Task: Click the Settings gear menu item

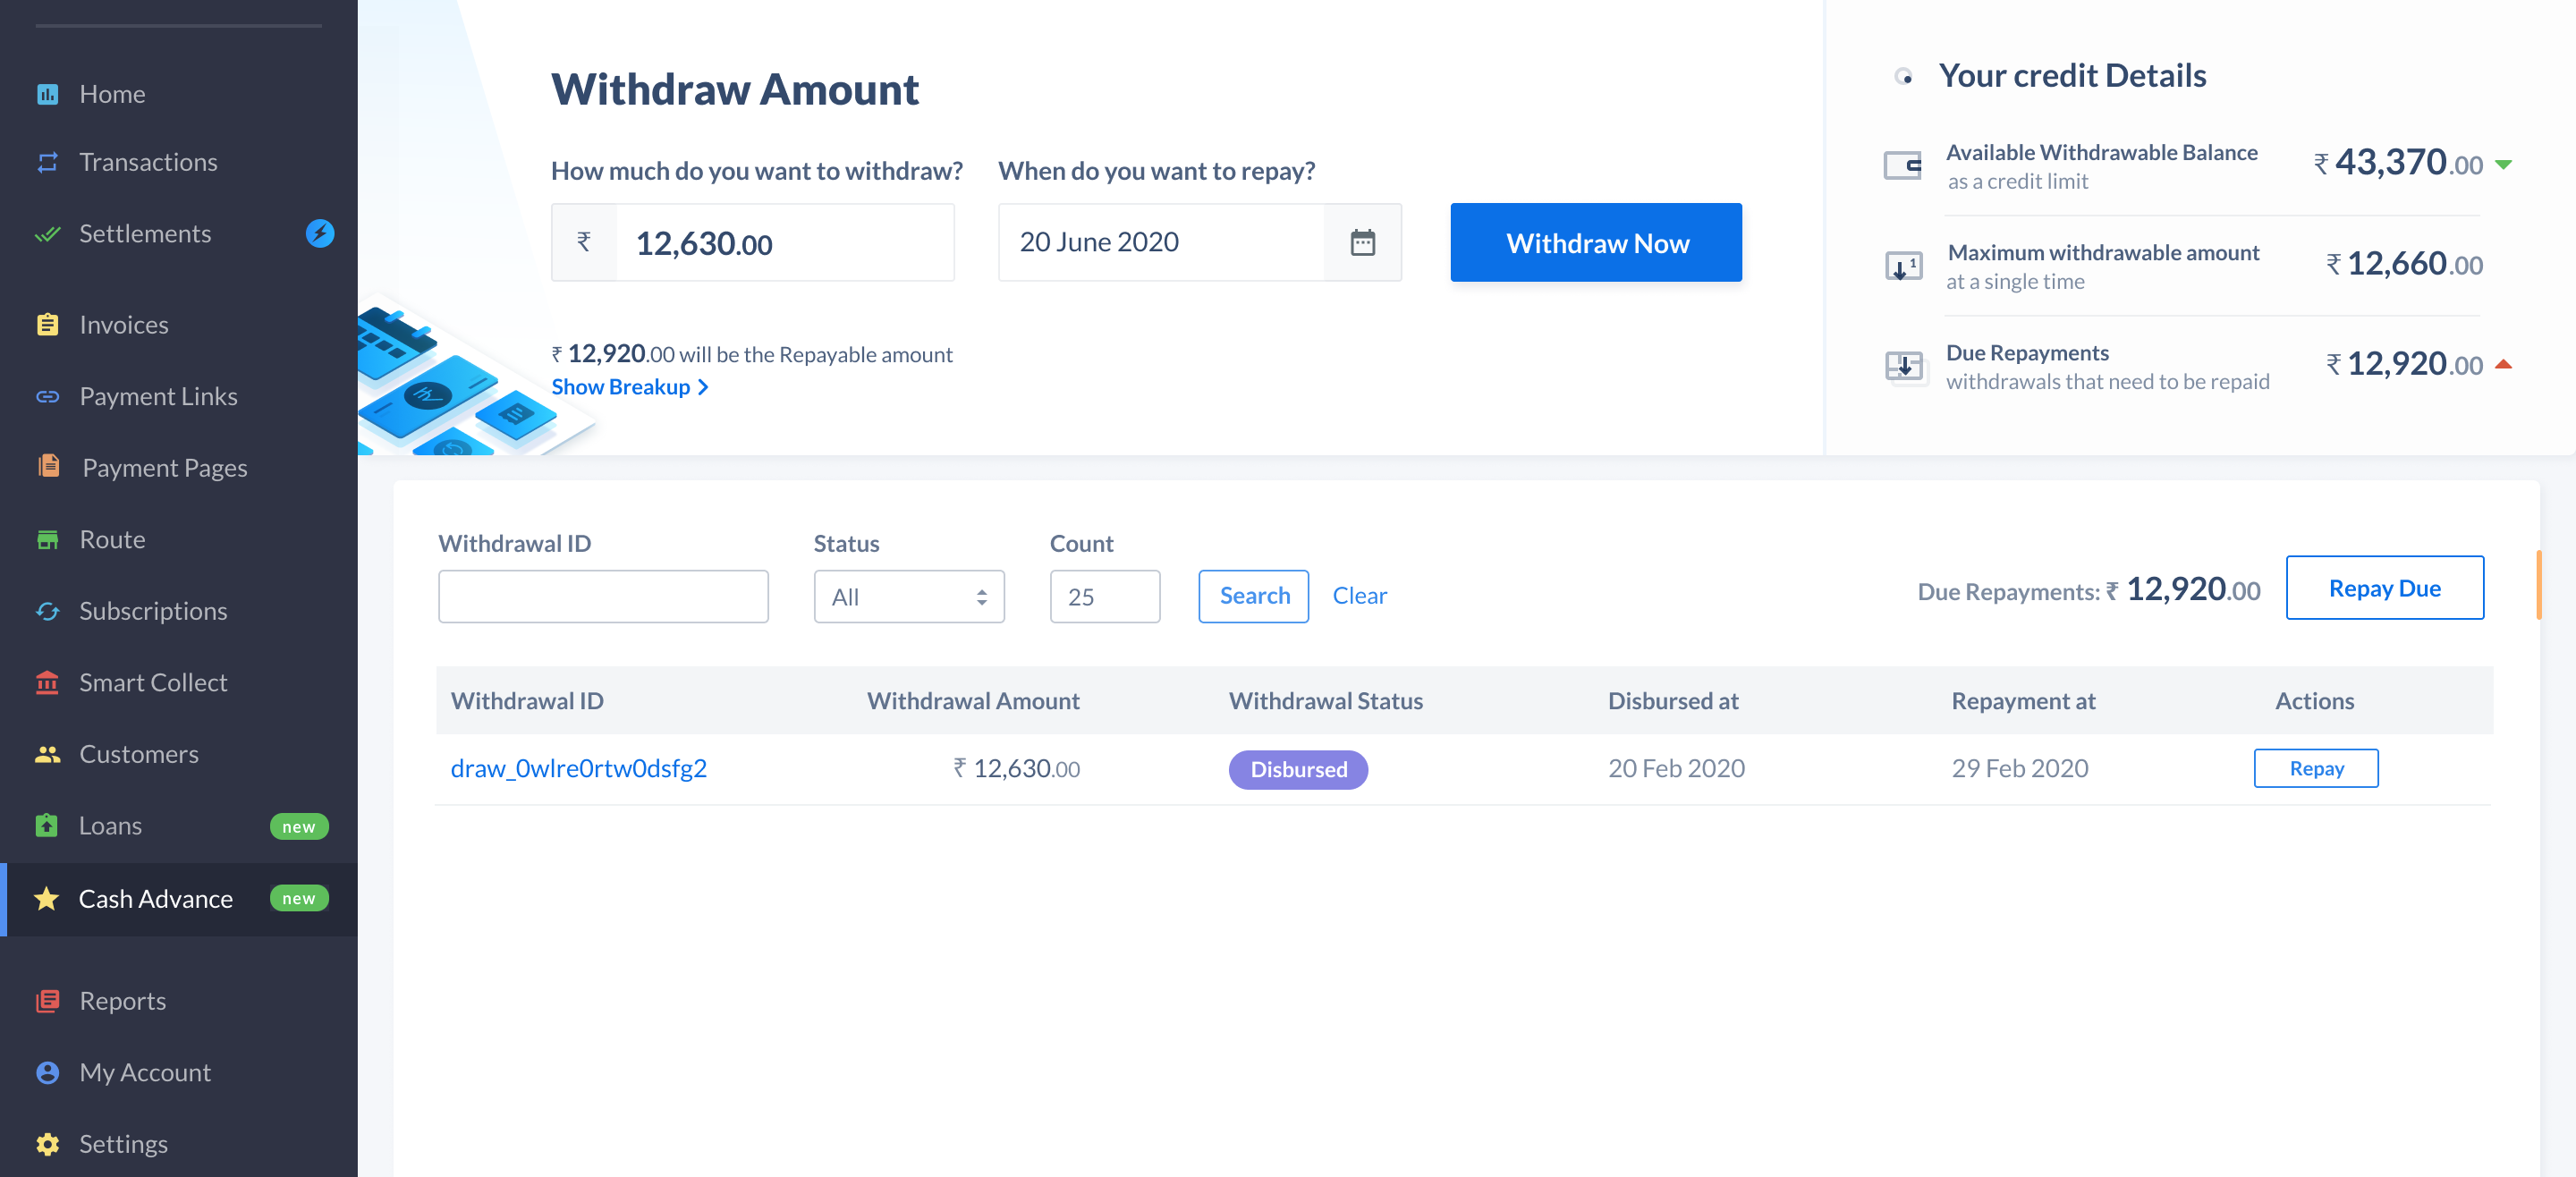Action: [x=125, y=1142]
